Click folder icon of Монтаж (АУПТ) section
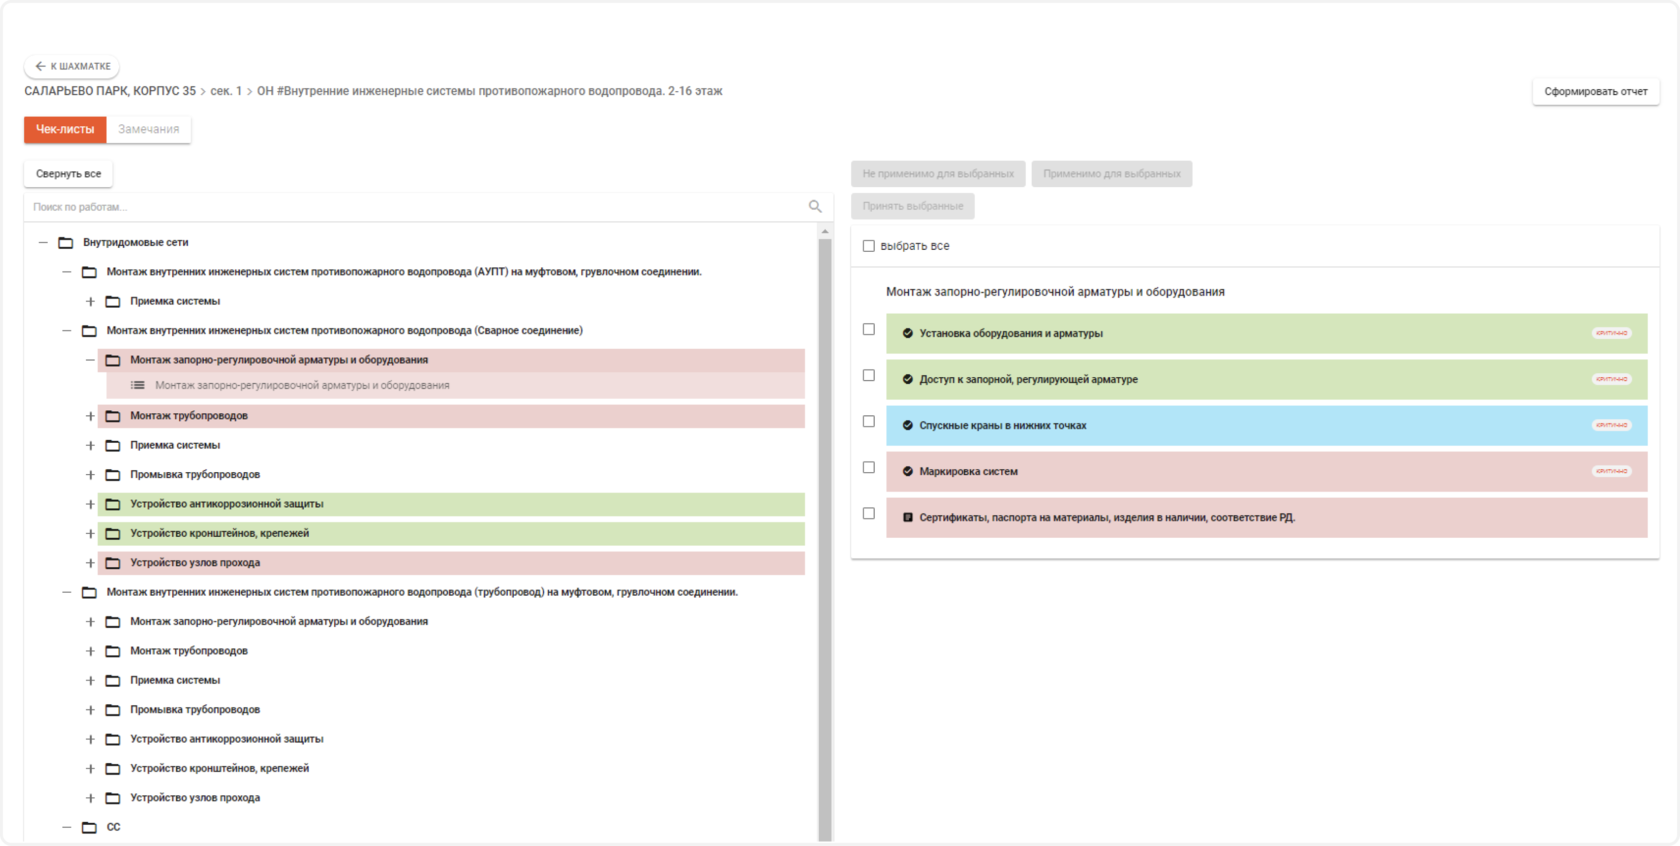 (x=89, y=272)
